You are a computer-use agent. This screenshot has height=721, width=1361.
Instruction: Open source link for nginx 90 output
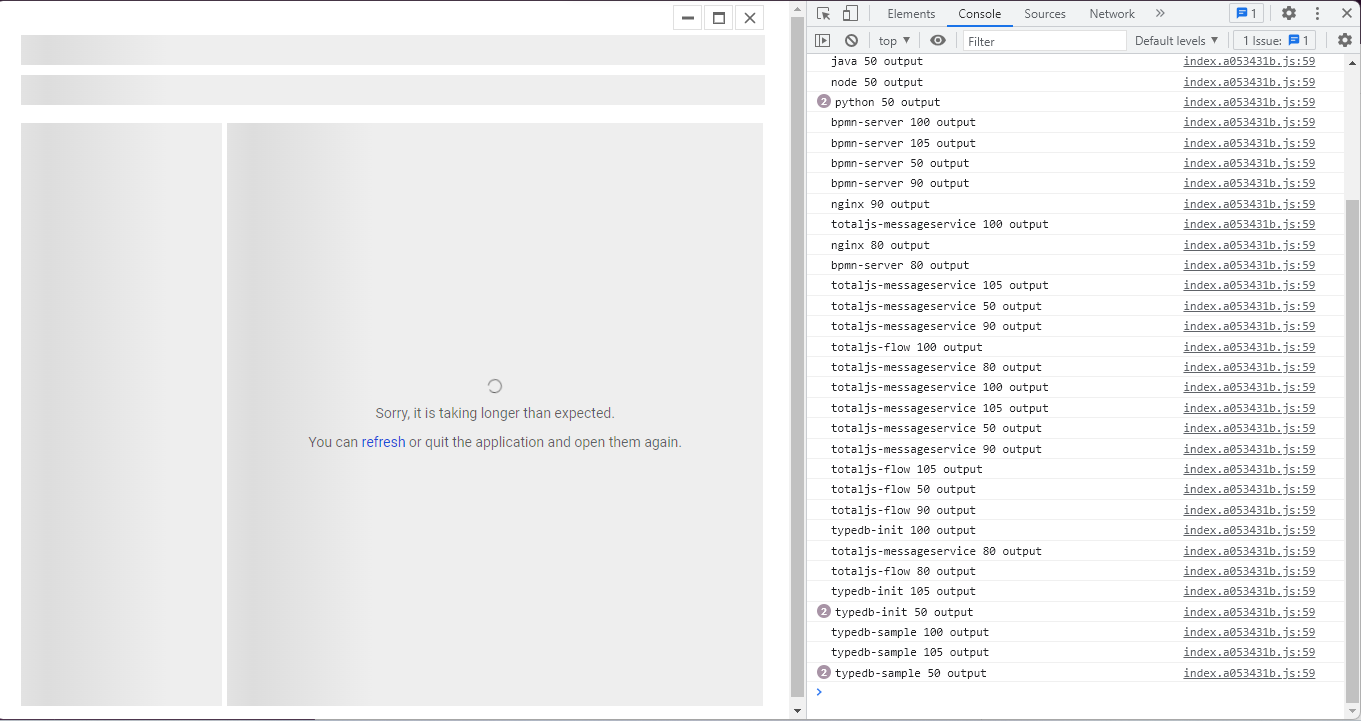(1249, 204)
